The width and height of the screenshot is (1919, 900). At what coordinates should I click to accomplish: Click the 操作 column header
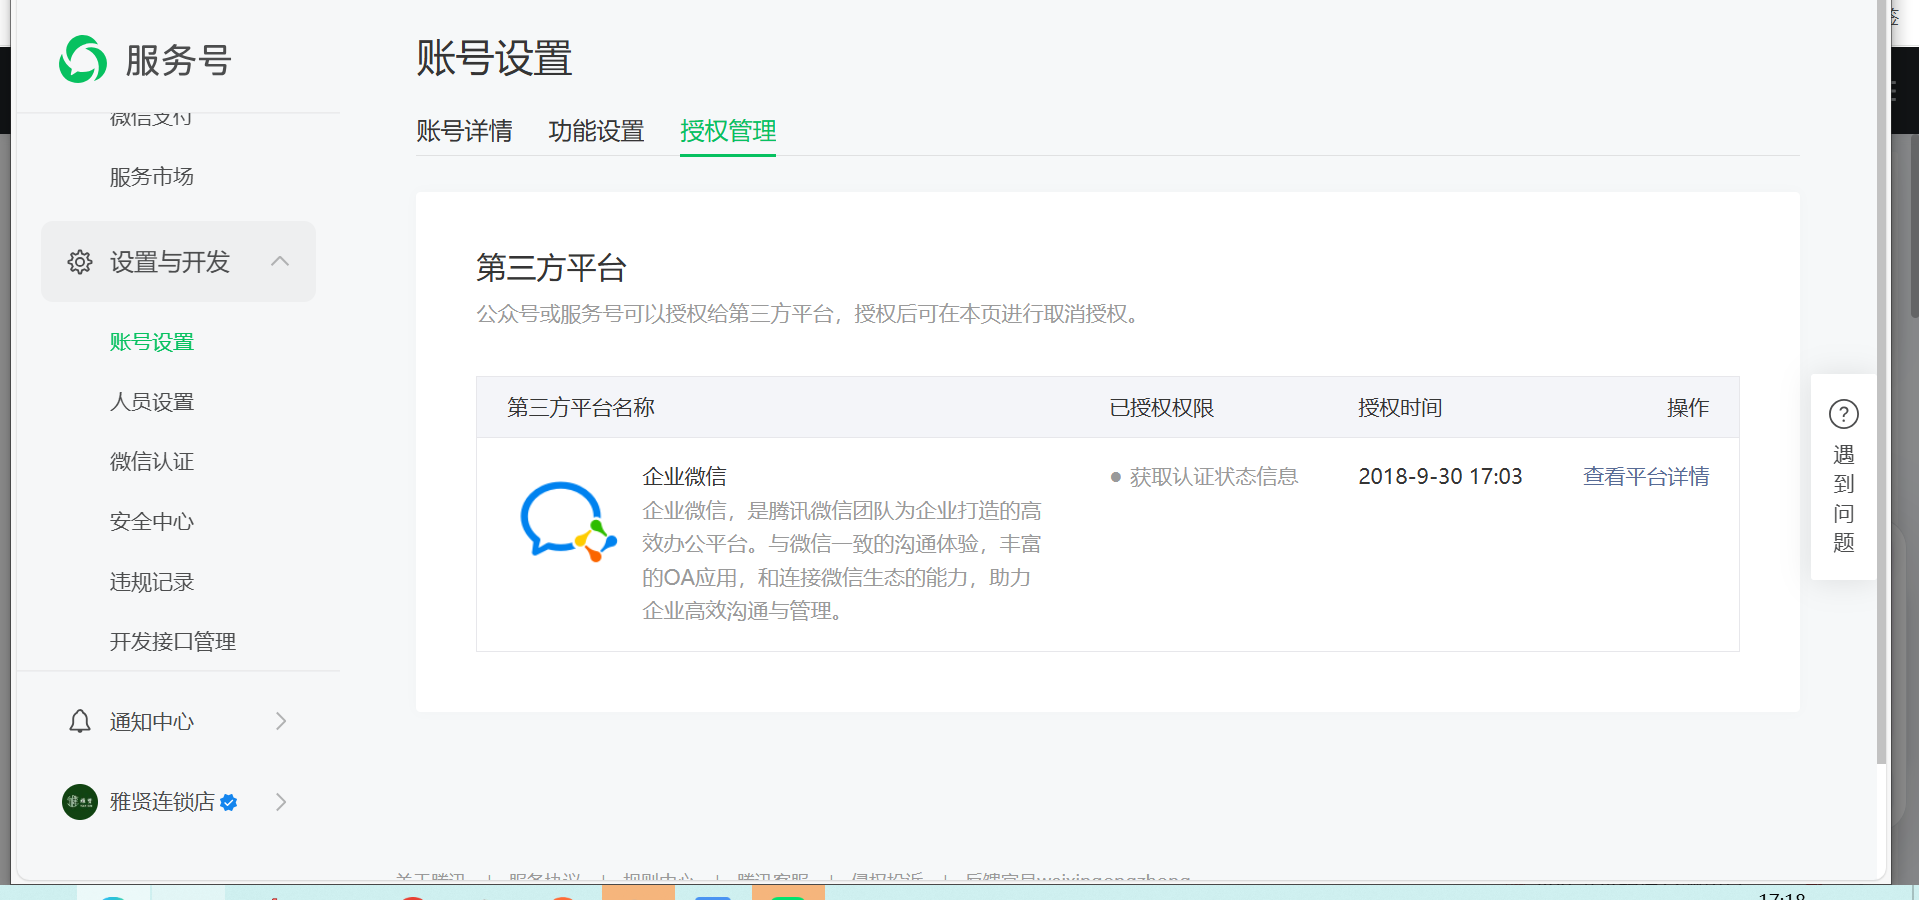[1688, 408]
